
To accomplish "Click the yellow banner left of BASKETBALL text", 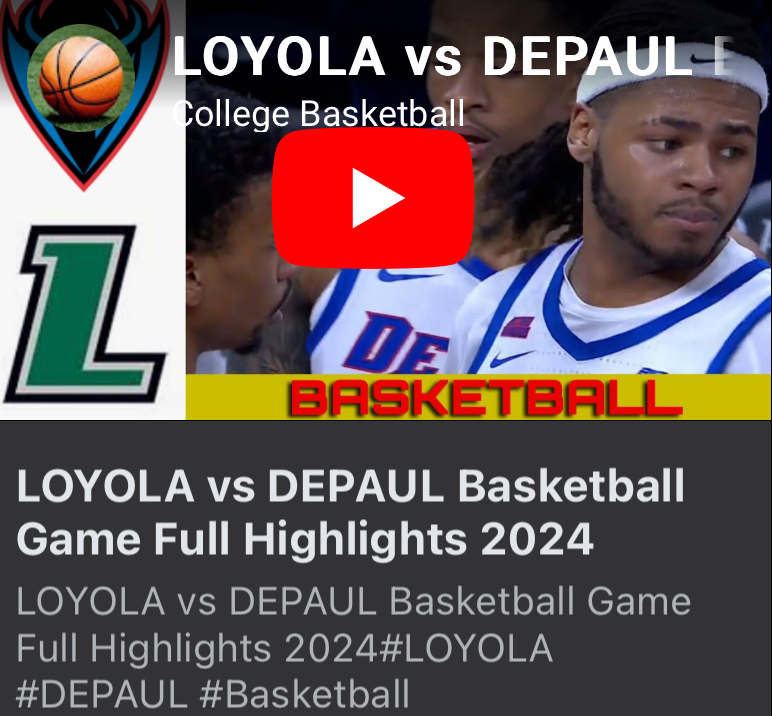I will [x=237, y=397].
